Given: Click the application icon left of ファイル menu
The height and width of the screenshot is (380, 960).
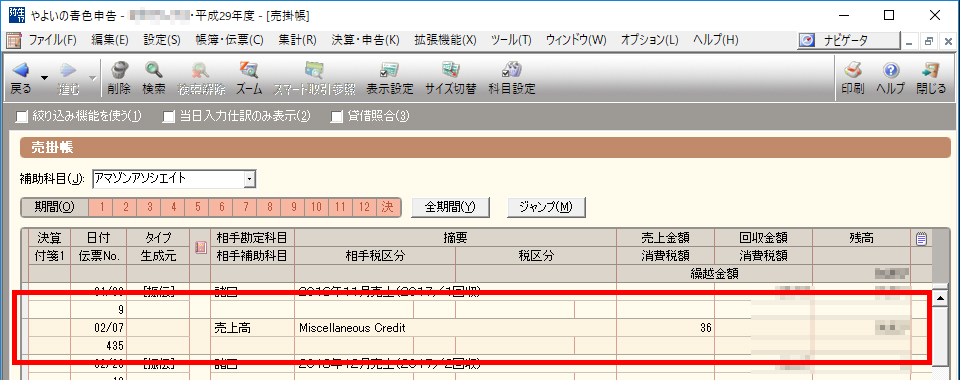Looking at the screenshot, I should [x=14, y=40].
